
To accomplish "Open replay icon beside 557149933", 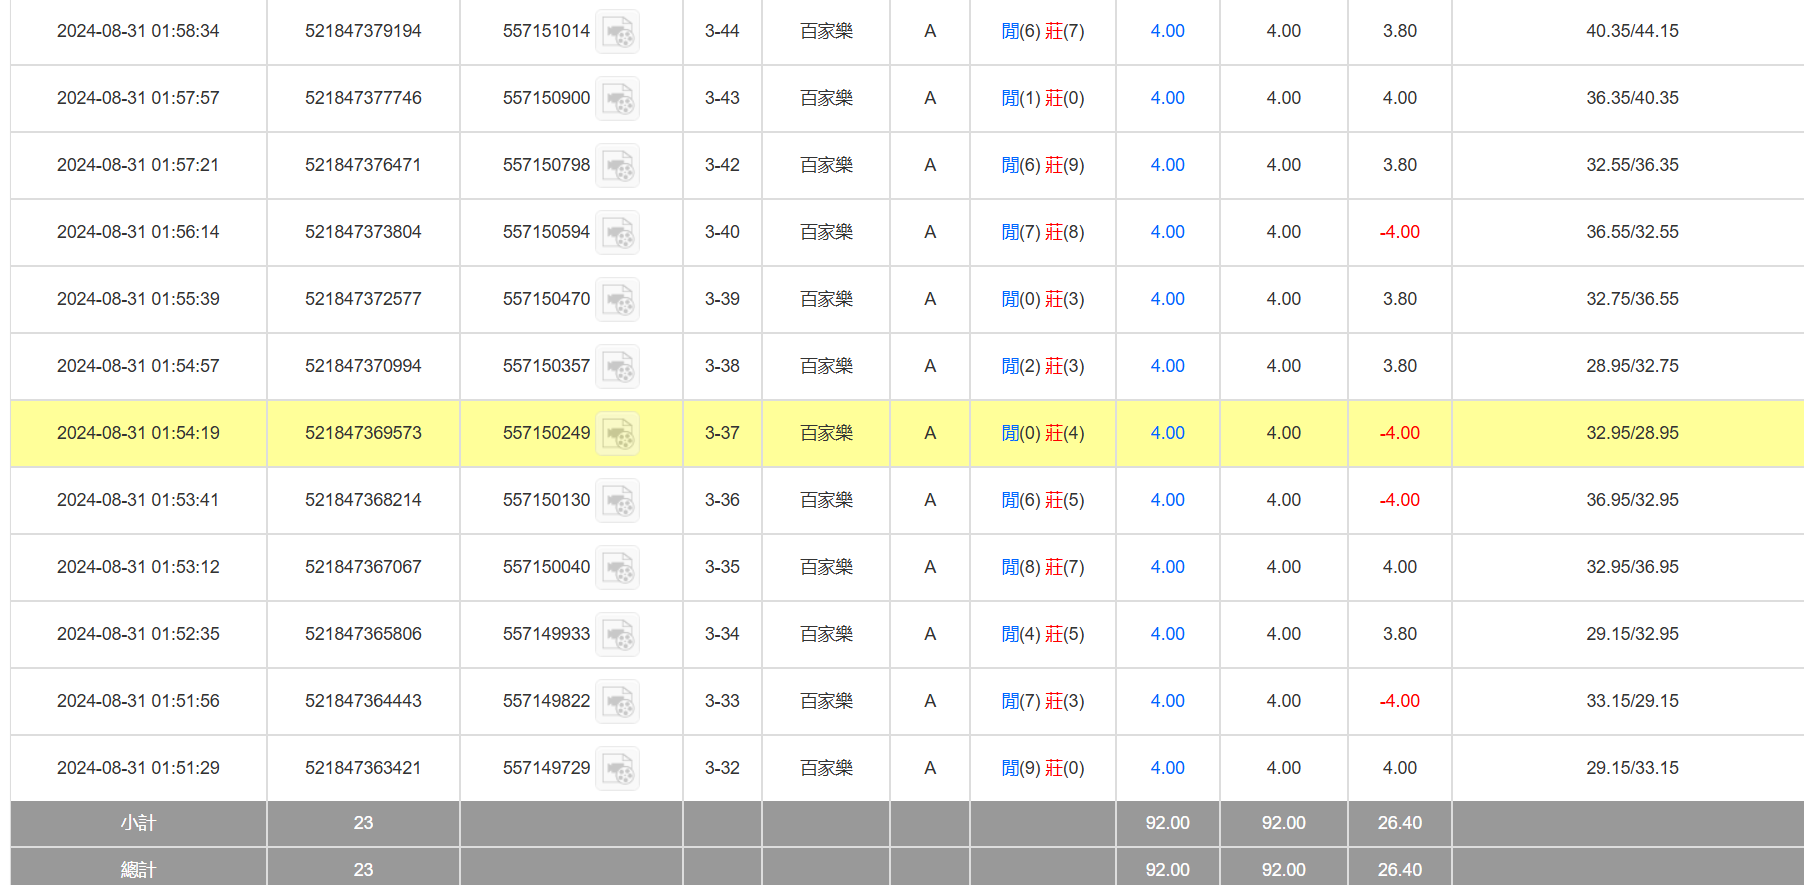I will tap(617, 635).
